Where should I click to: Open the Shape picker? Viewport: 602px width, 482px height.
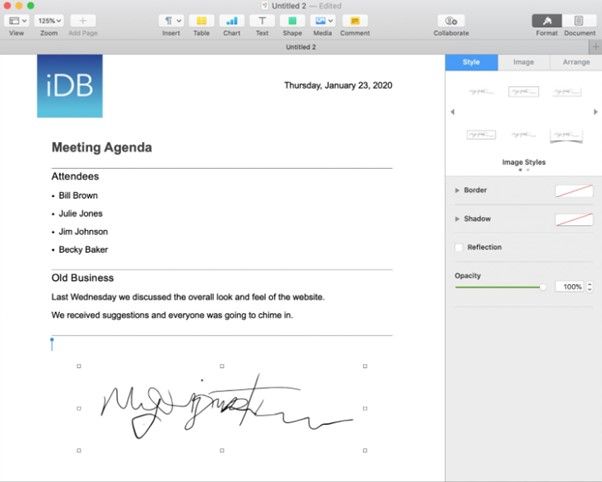pos(292,20)
